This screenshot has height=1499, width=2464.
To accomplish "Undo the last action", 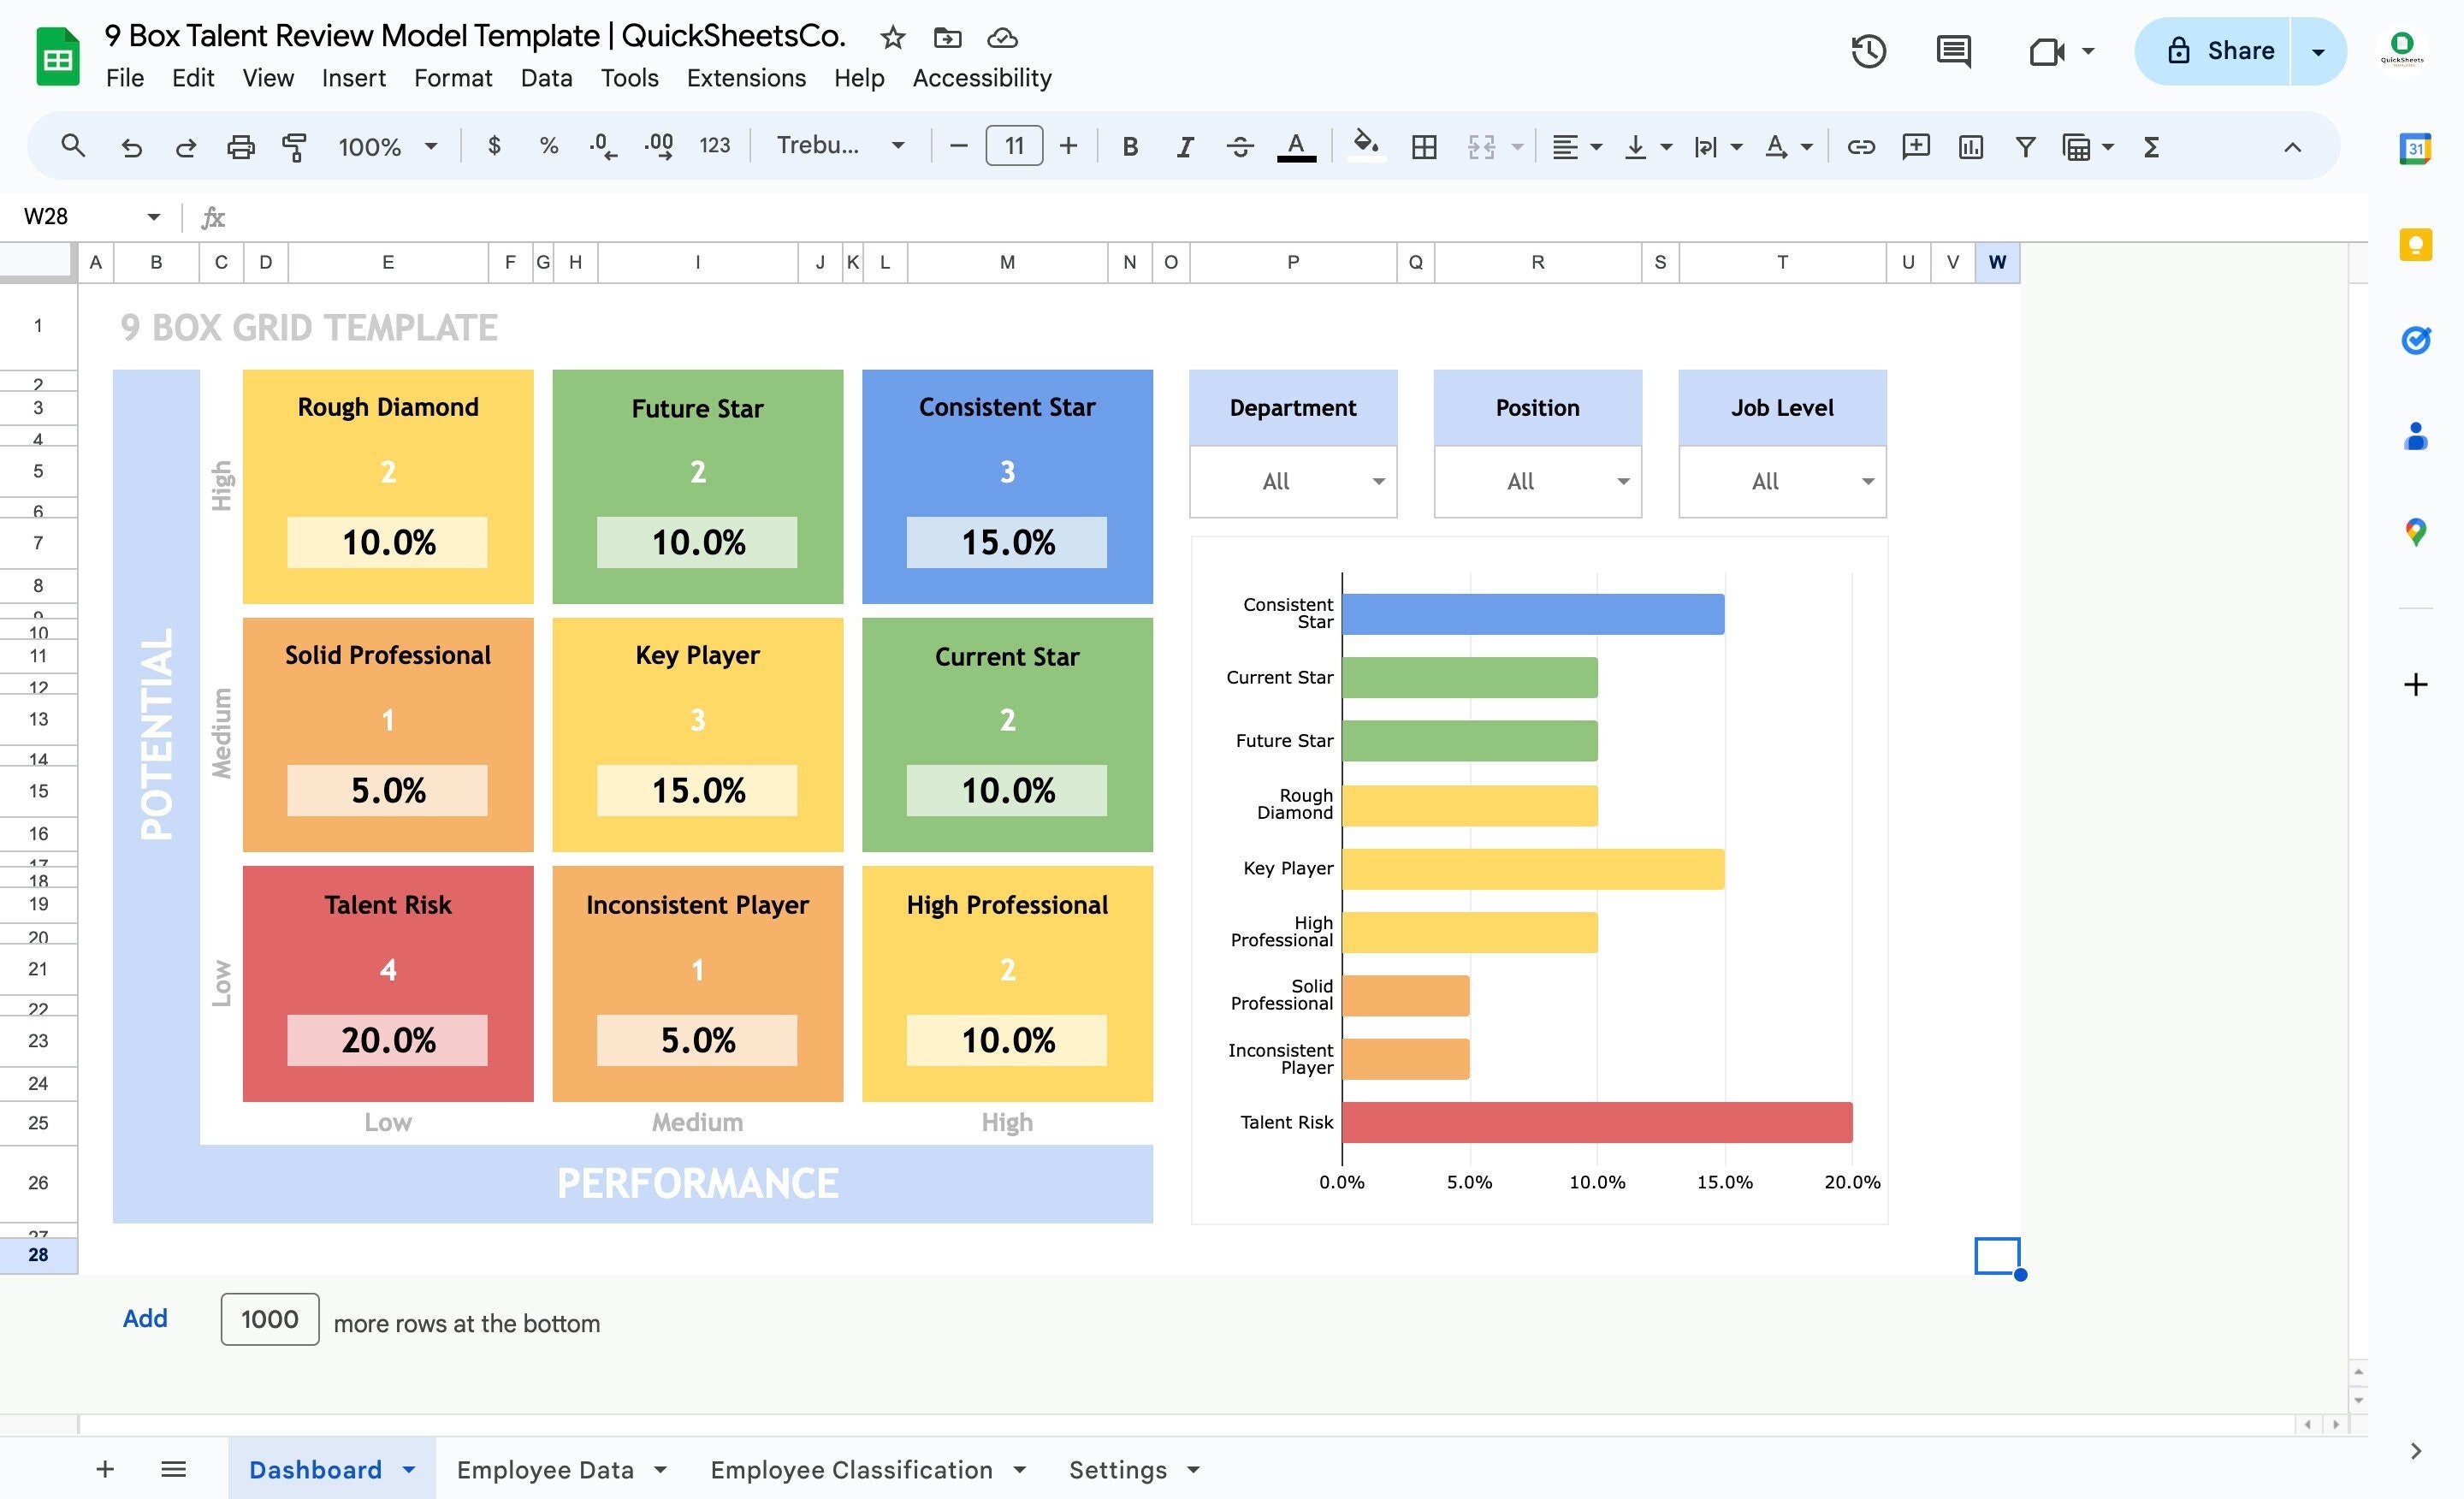I will pyautogui.click(x=131, y=146).
